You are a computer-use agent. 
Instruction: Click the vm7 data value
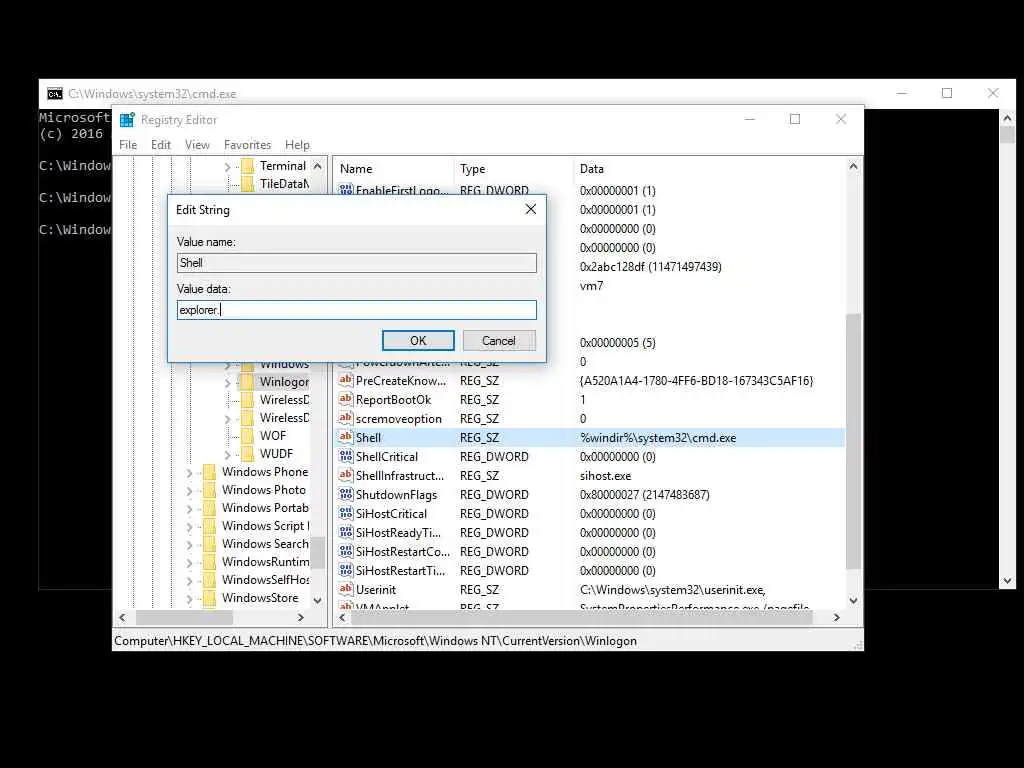tap(592, 285)
